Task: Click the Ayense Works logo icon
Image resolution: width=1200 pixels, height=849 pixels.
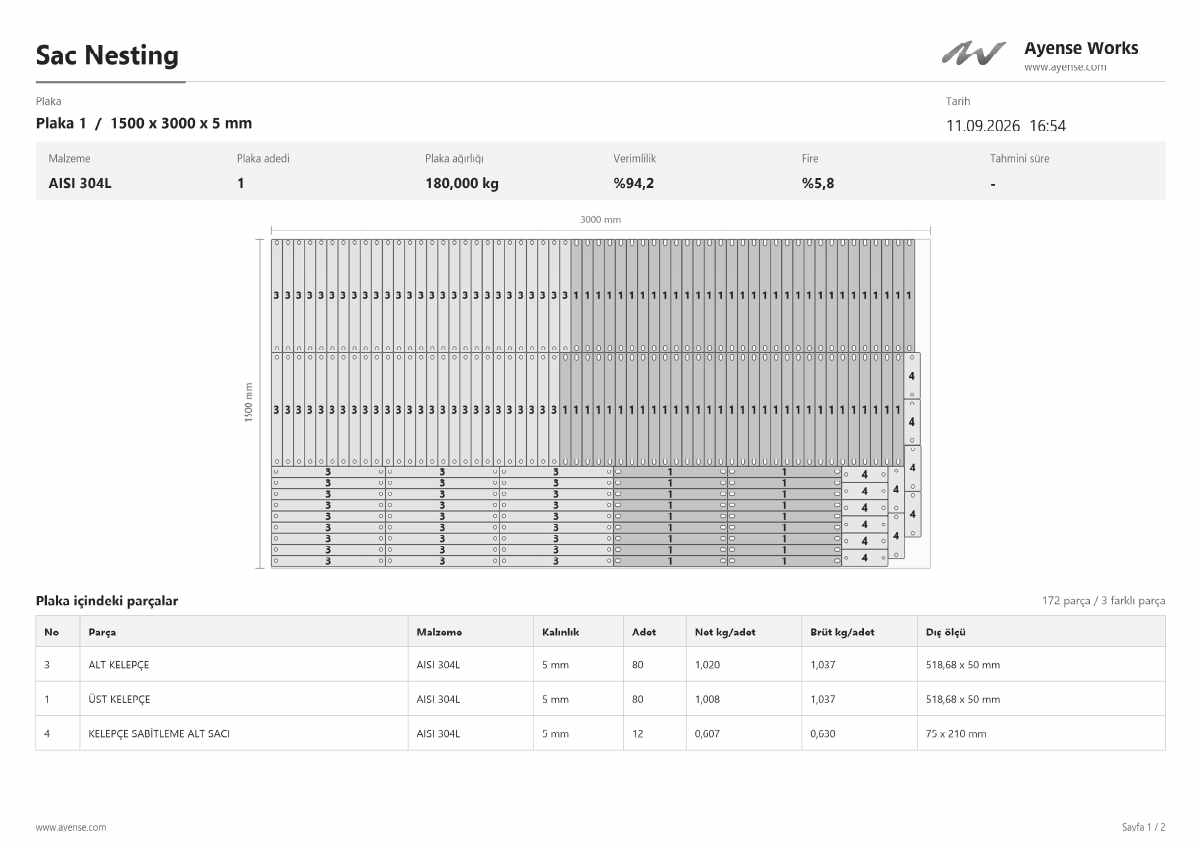Action: click(973, 53)
